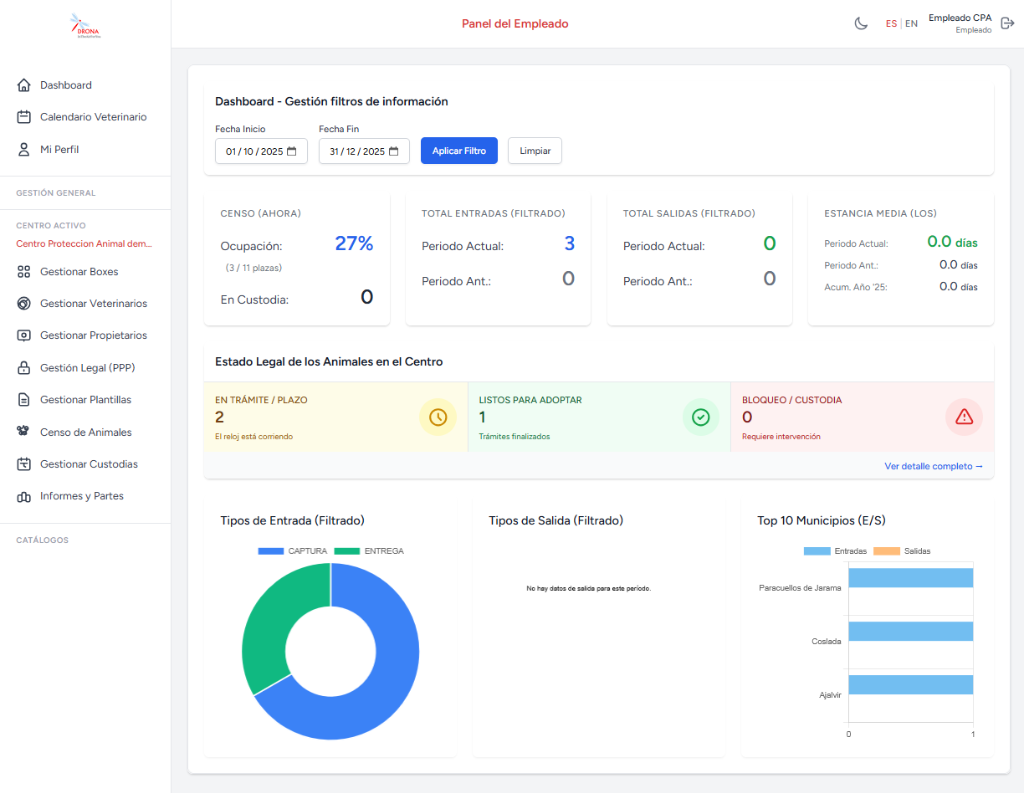Click the active center name link

tap(84, 244)
